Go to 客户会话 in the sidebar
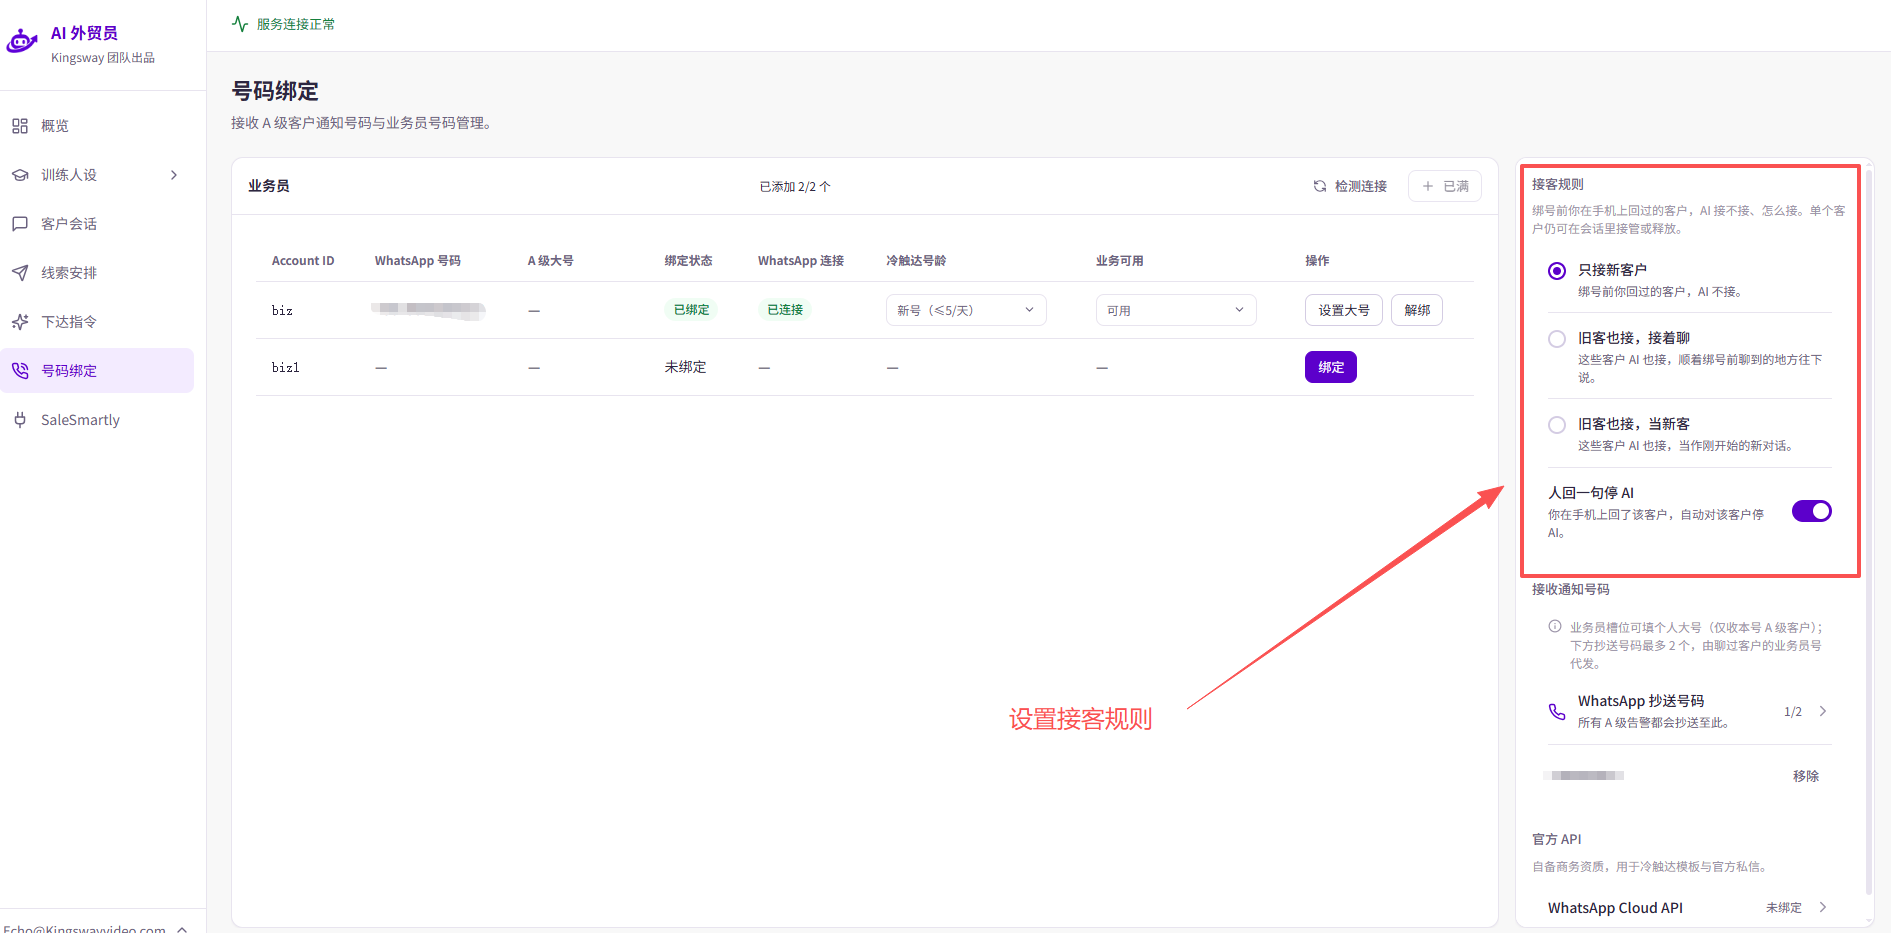Image resolution: width=1891 pixels, height=933 pixels. [97, 224]
